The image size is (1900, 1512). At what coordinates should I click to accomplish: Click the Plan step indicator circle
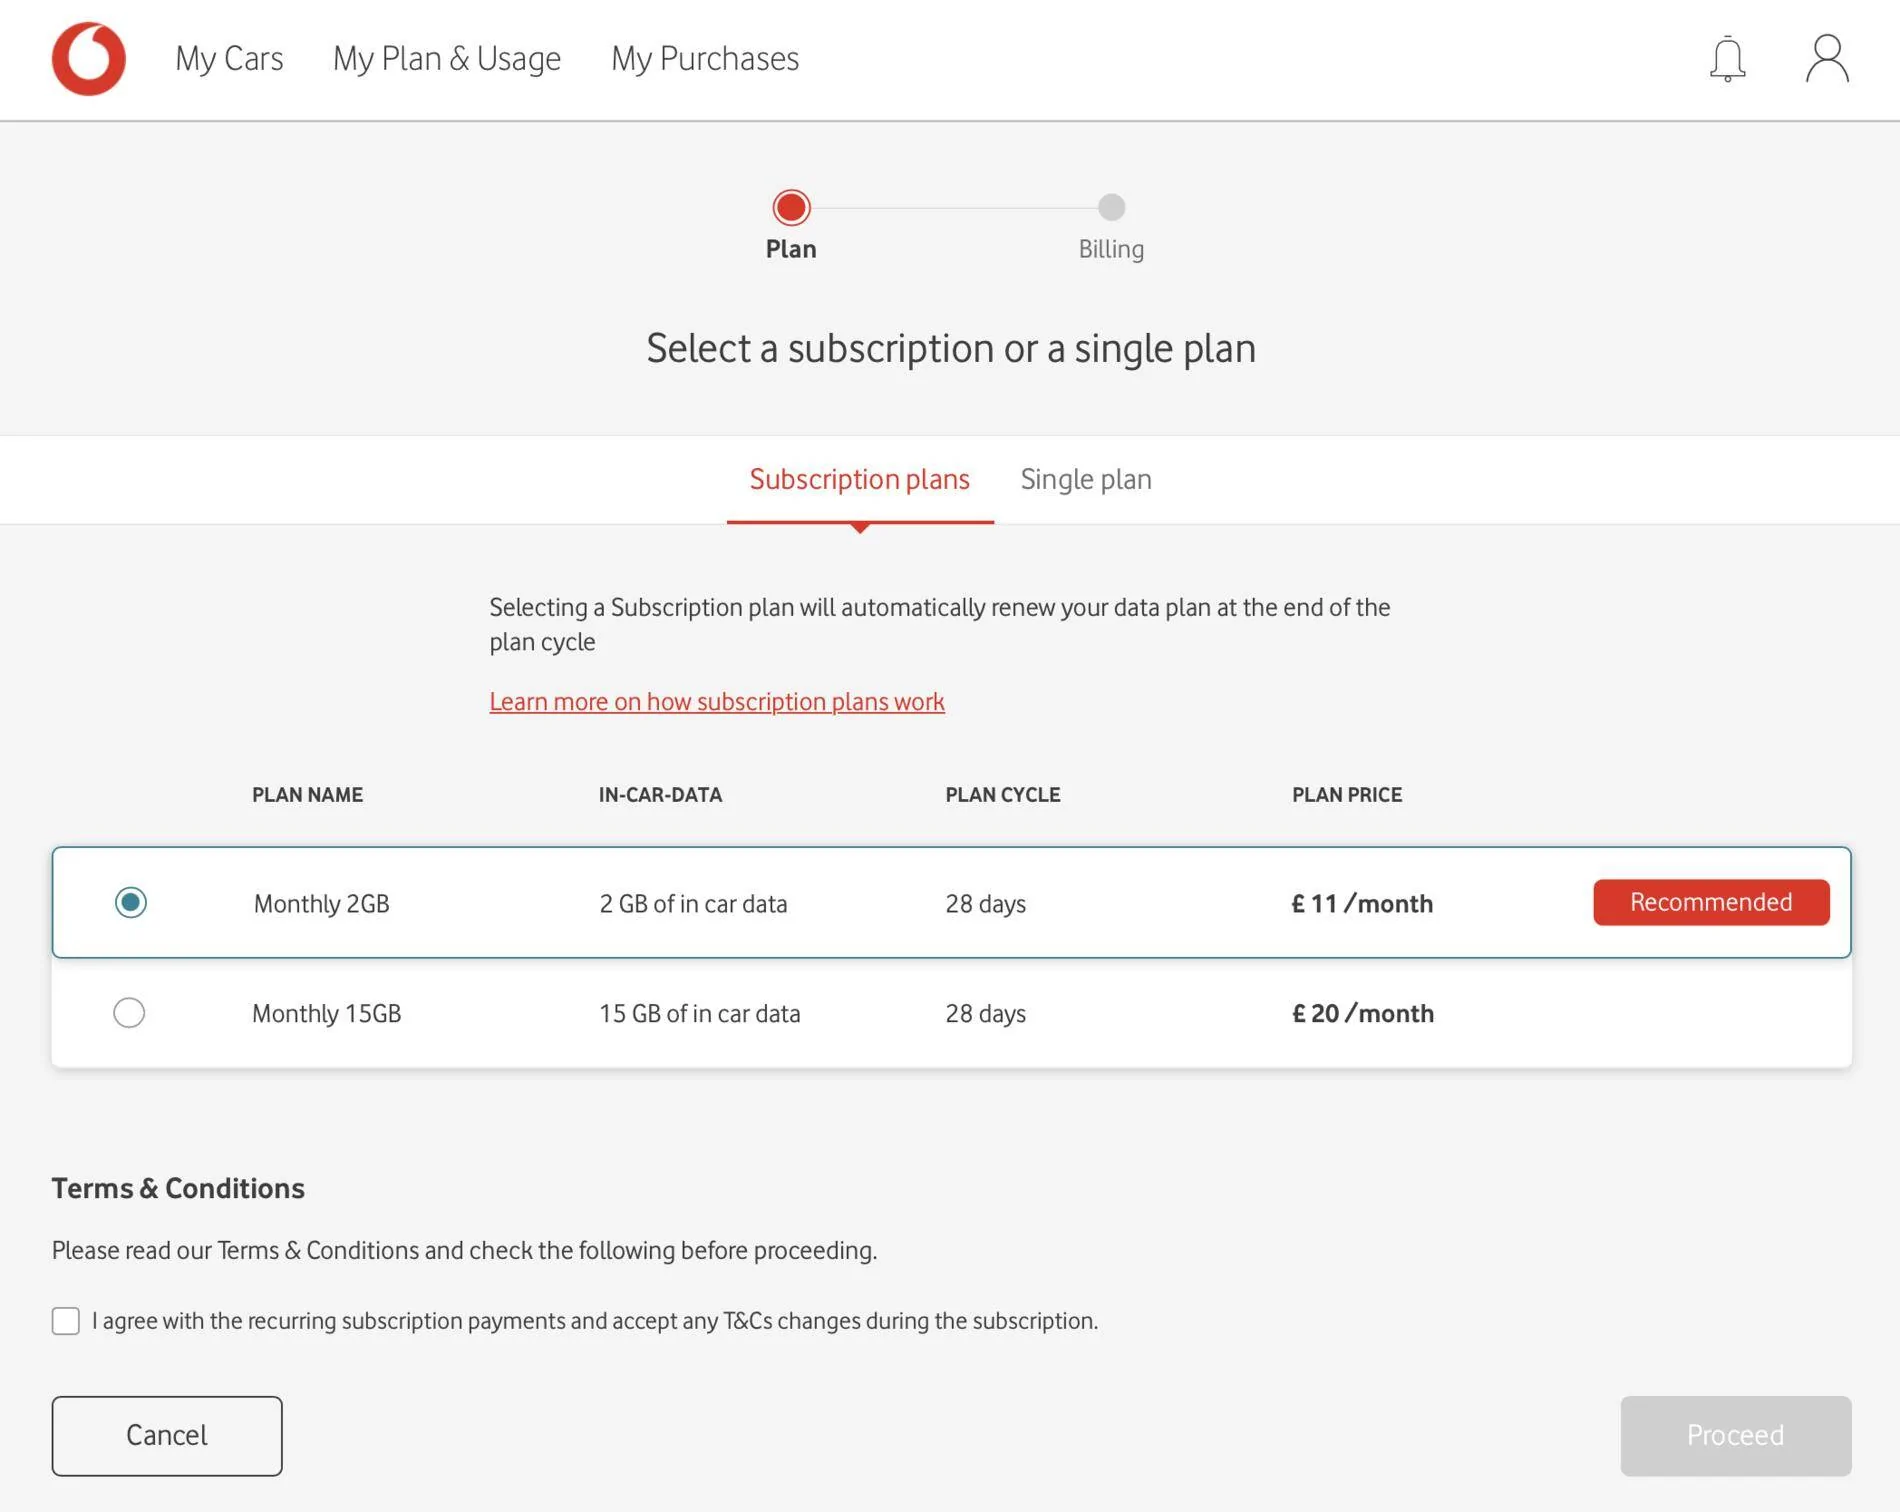tap(791, 208)
